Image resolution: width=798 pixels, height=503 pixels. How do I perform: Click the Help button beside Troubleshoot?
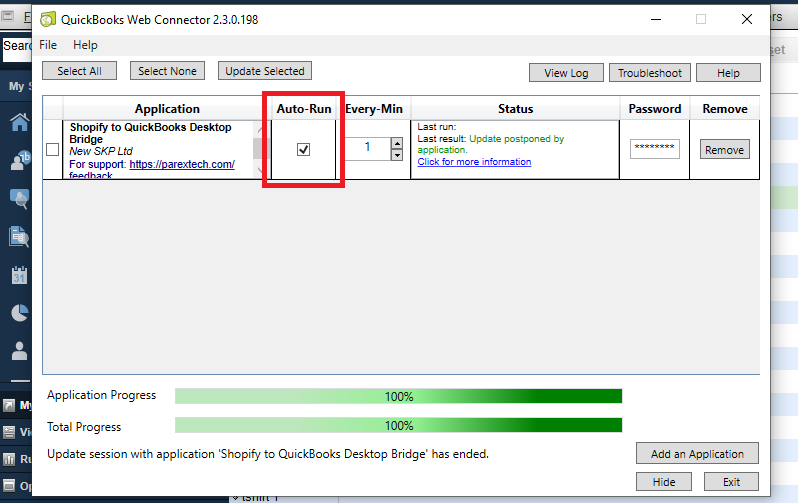[728, 73]
